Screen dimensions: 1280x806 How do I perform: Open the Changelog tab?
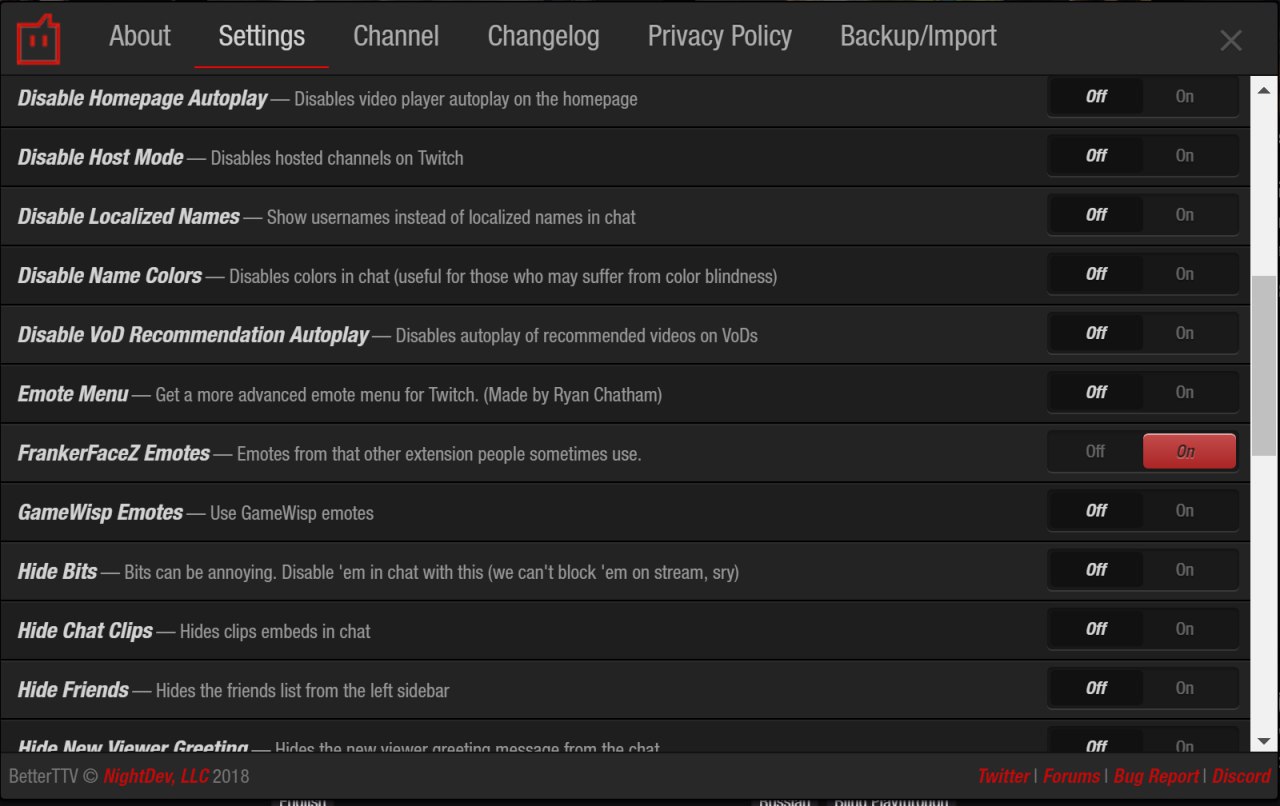click(543, 37)
